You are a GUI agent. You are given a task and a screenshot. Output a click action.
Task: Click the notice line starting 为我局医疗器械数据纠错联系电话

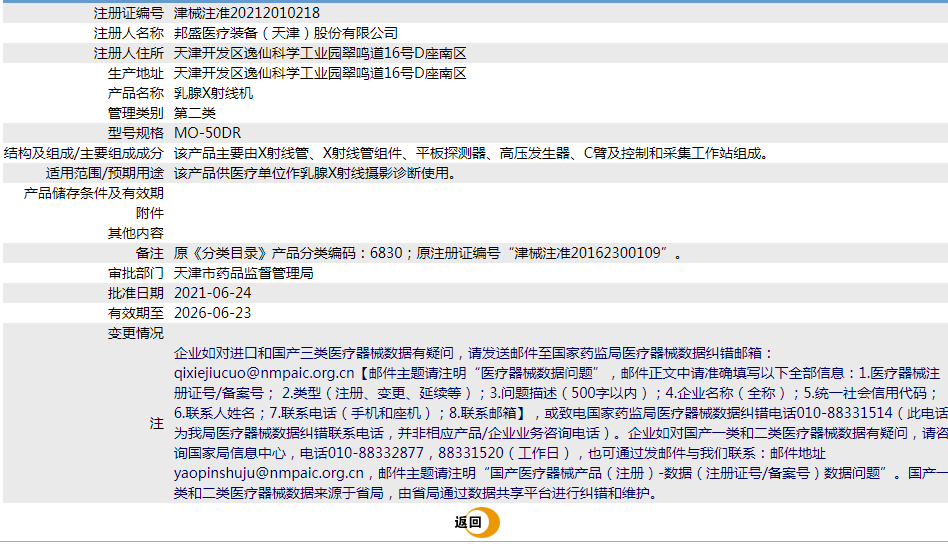[x=560, y=433]
